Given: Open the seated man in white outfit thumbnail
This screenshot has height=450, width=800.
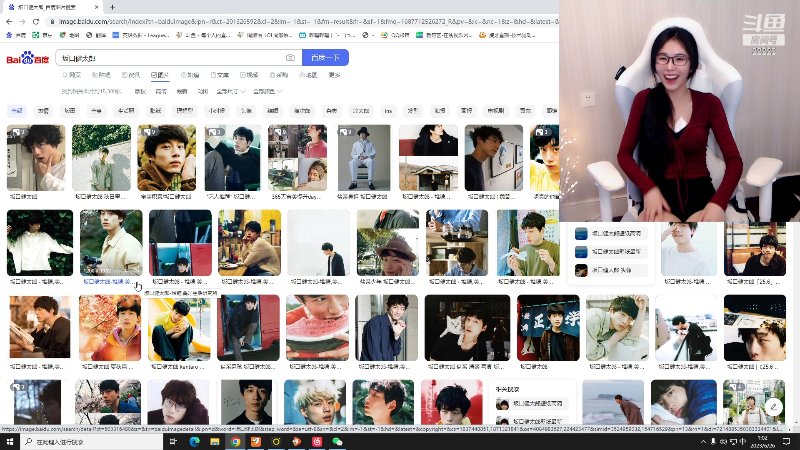Looking at the screenshot, I should pos(364,158).
